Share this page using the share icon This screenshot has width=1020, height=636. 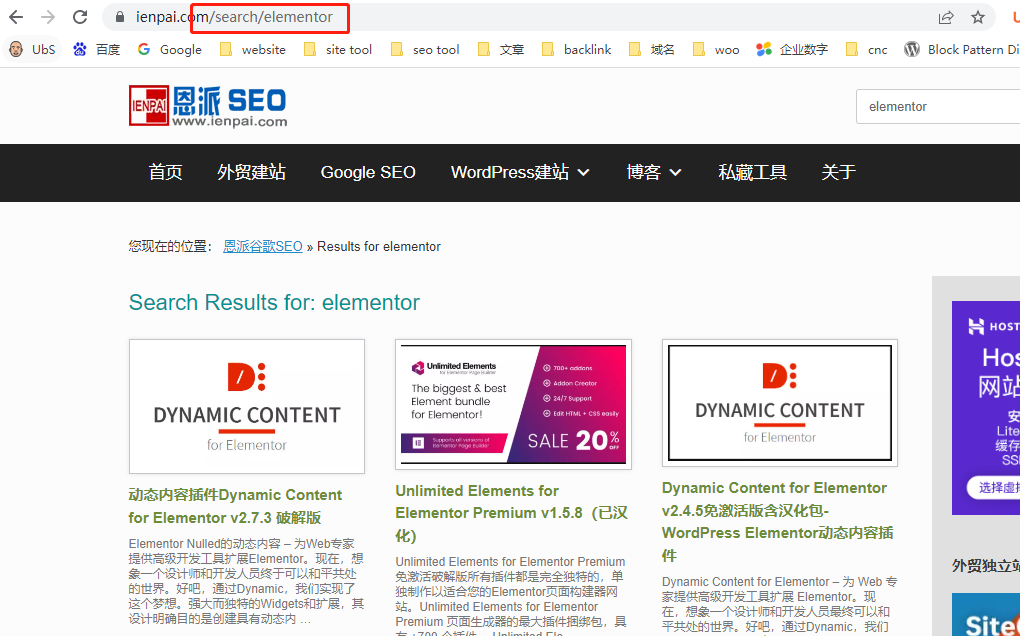946,18
